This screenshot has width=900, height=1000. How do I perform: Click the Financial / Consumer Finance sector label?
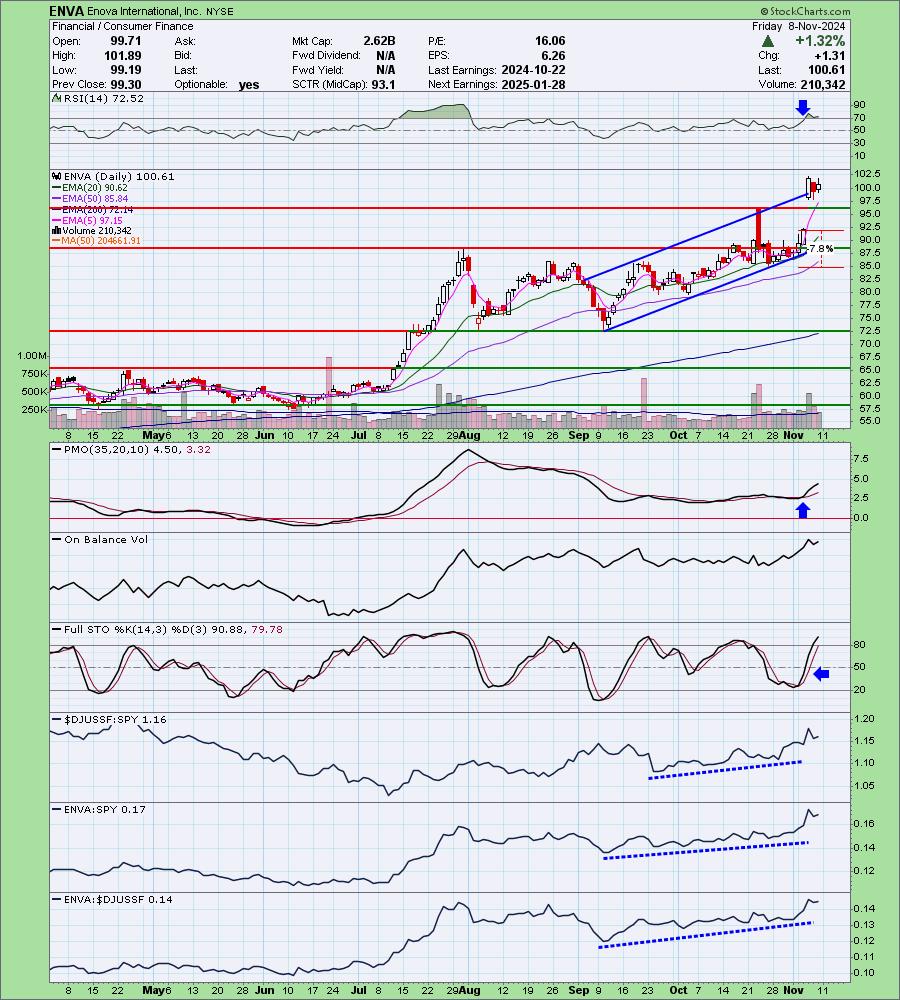pyautogui.click(x=122, y=26)
